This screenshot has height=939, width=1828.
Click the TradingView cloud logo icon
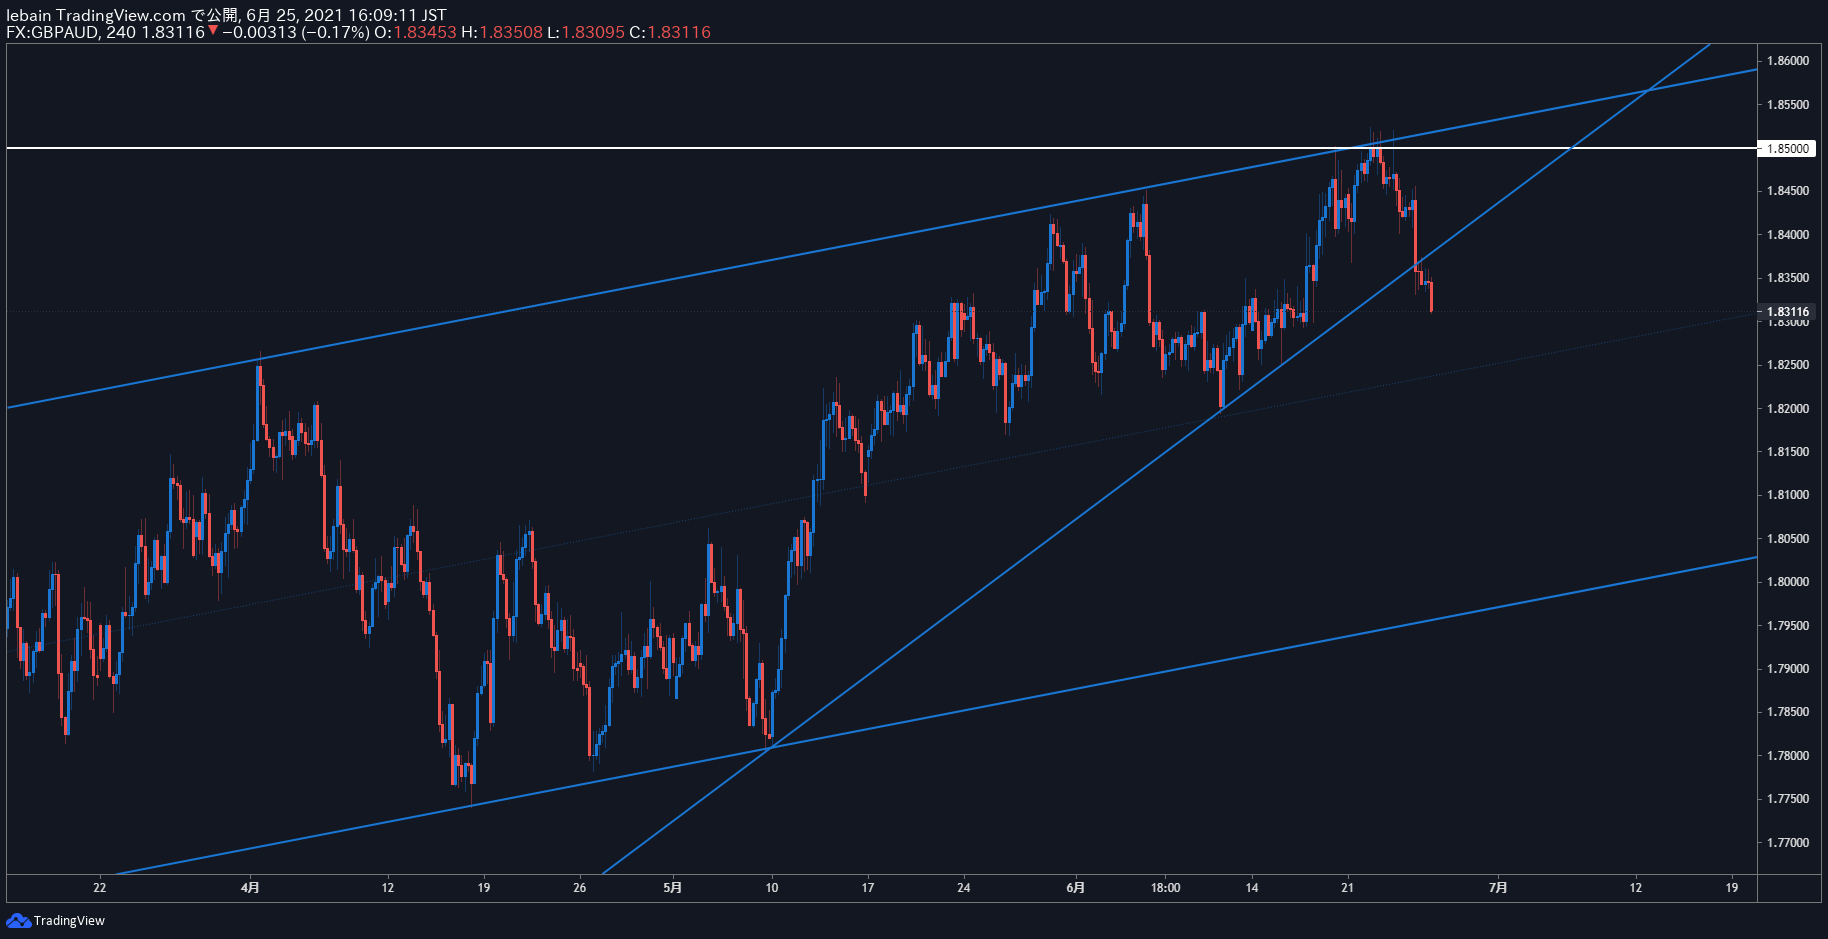click(18, 920)
